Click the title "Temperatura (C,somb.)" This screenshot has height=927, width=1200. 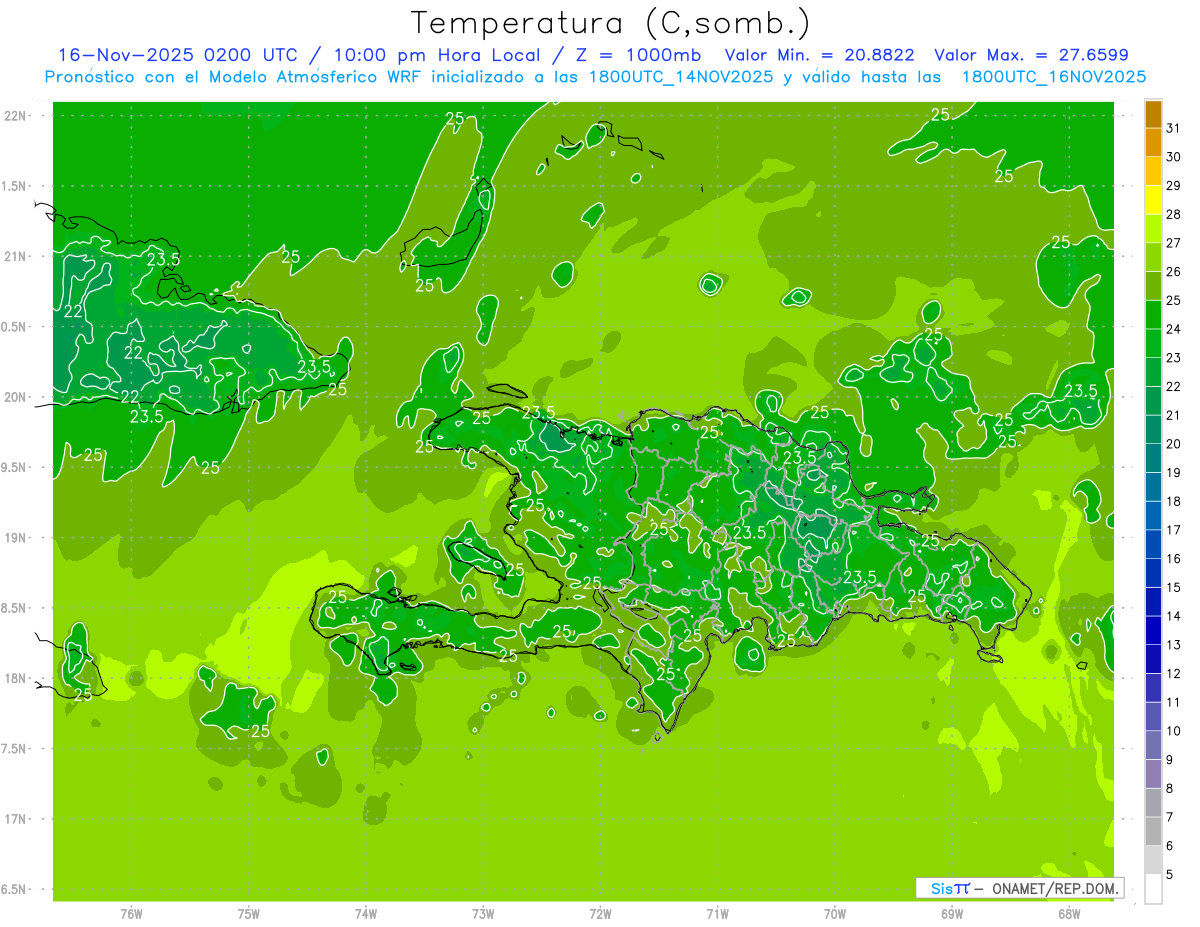(611, 24)
